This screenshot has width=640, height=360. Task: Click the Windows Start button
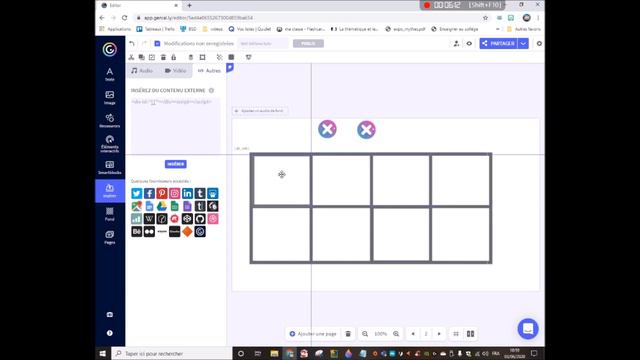103,353
